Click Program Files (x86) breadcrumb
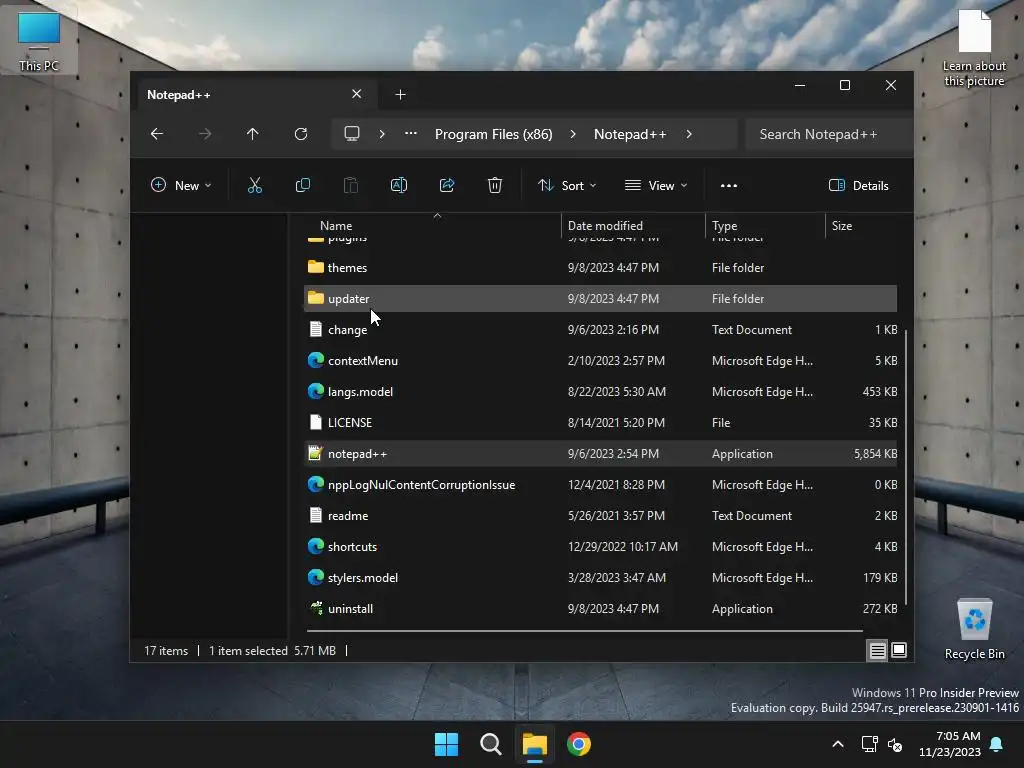 click(494, 134)
